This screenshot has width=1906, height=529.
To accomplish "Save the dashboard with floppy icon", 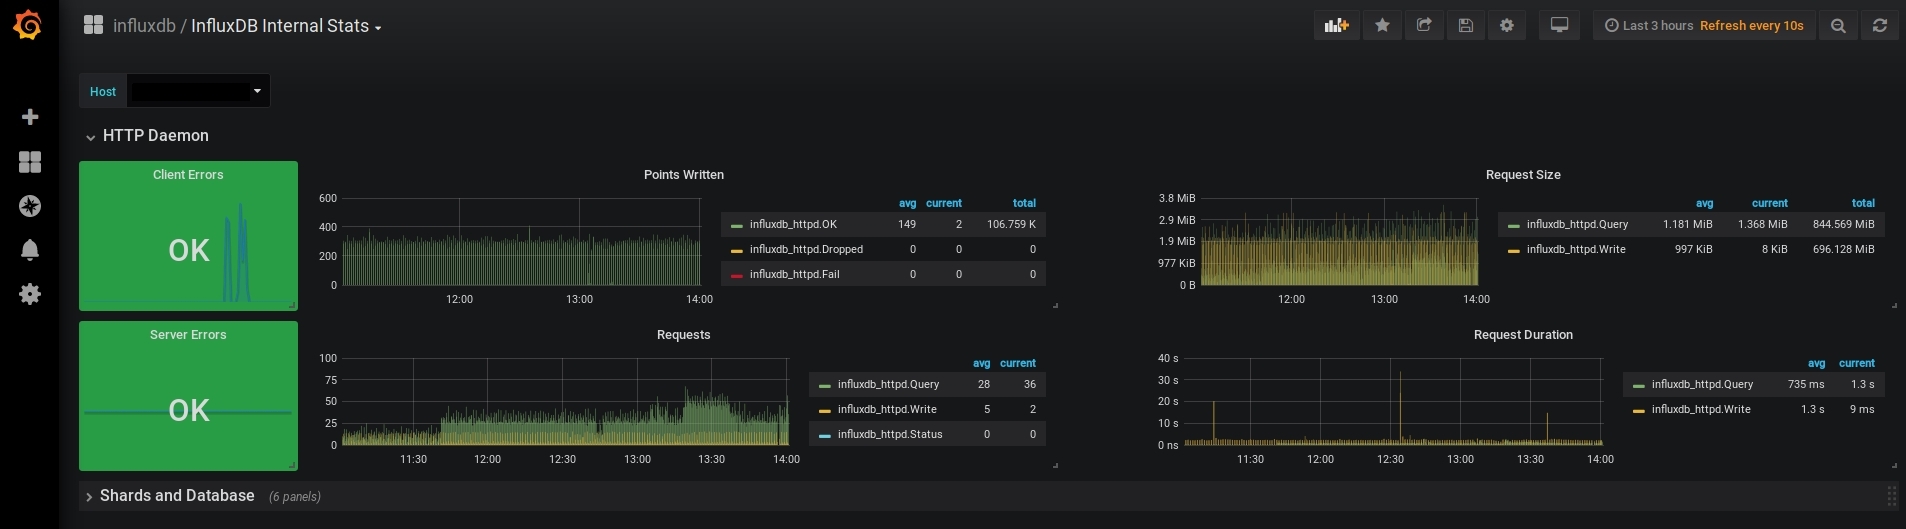I will tap(1465, 26).
